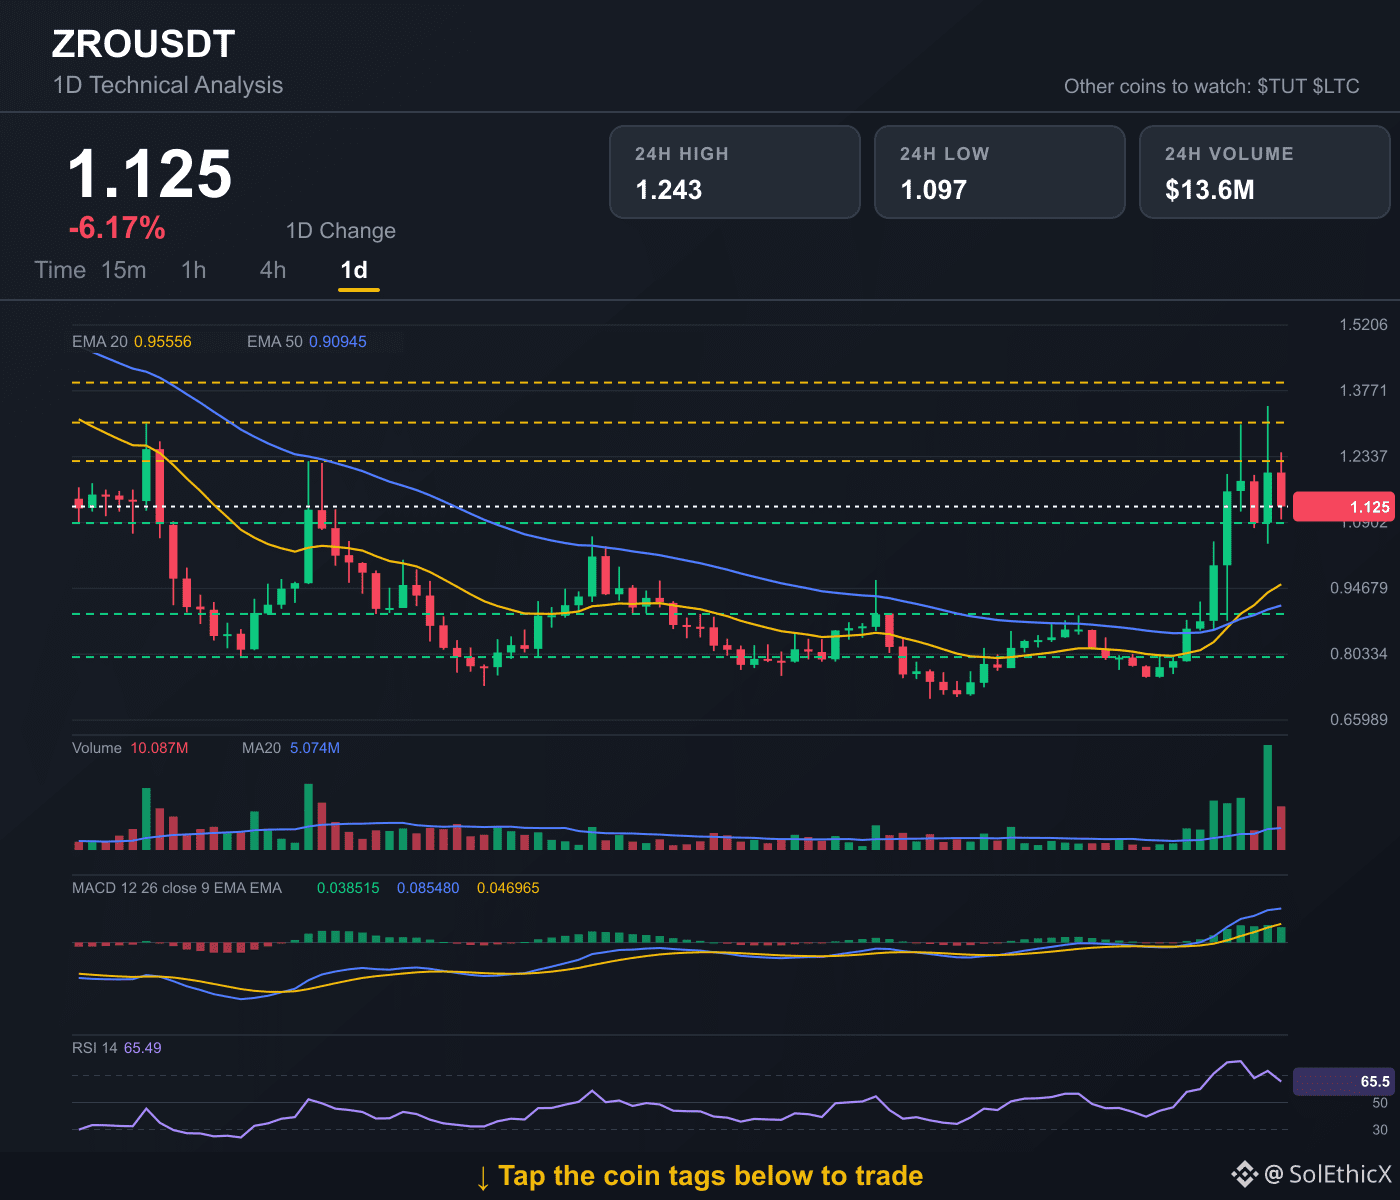Click the 'Tap the coin tags below' prompt
The height and width of the screenshot is (1200, 1400).
(699, 1176)
